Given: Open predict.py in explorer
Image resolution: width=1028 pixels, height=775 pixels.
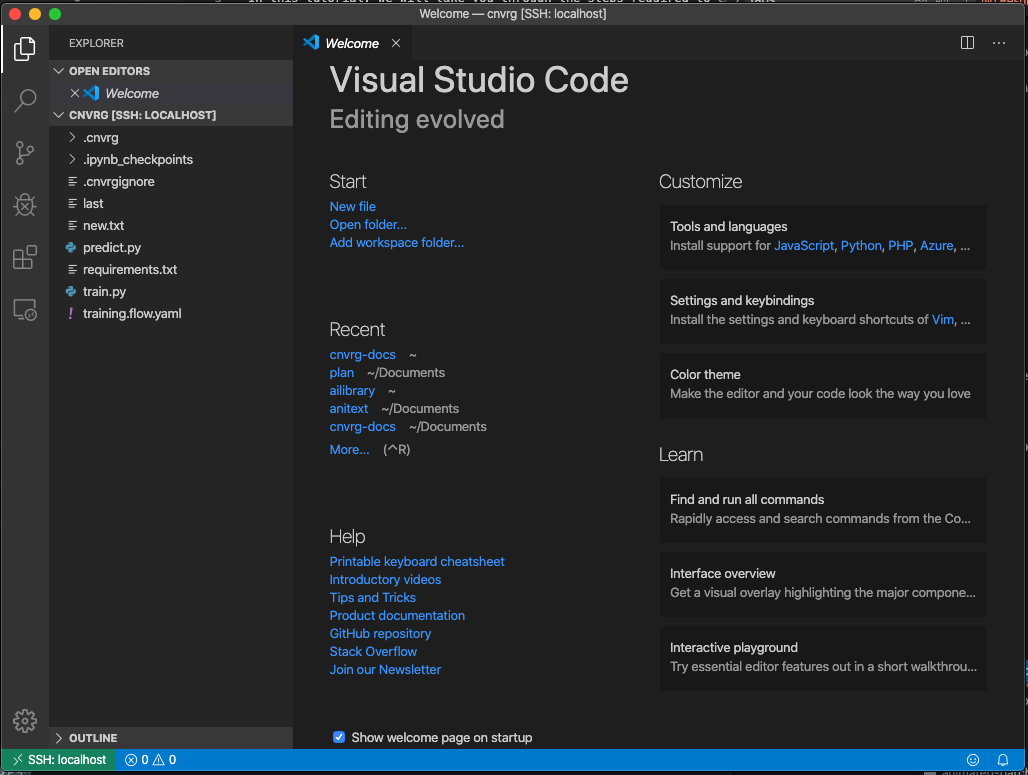Looking at the screenshot, I should pos(170,247).
